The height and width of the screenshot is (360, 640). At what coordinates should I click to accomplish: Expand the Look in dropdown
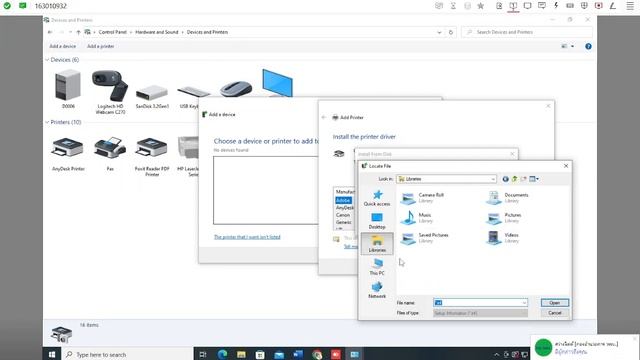tap(493, 179)
